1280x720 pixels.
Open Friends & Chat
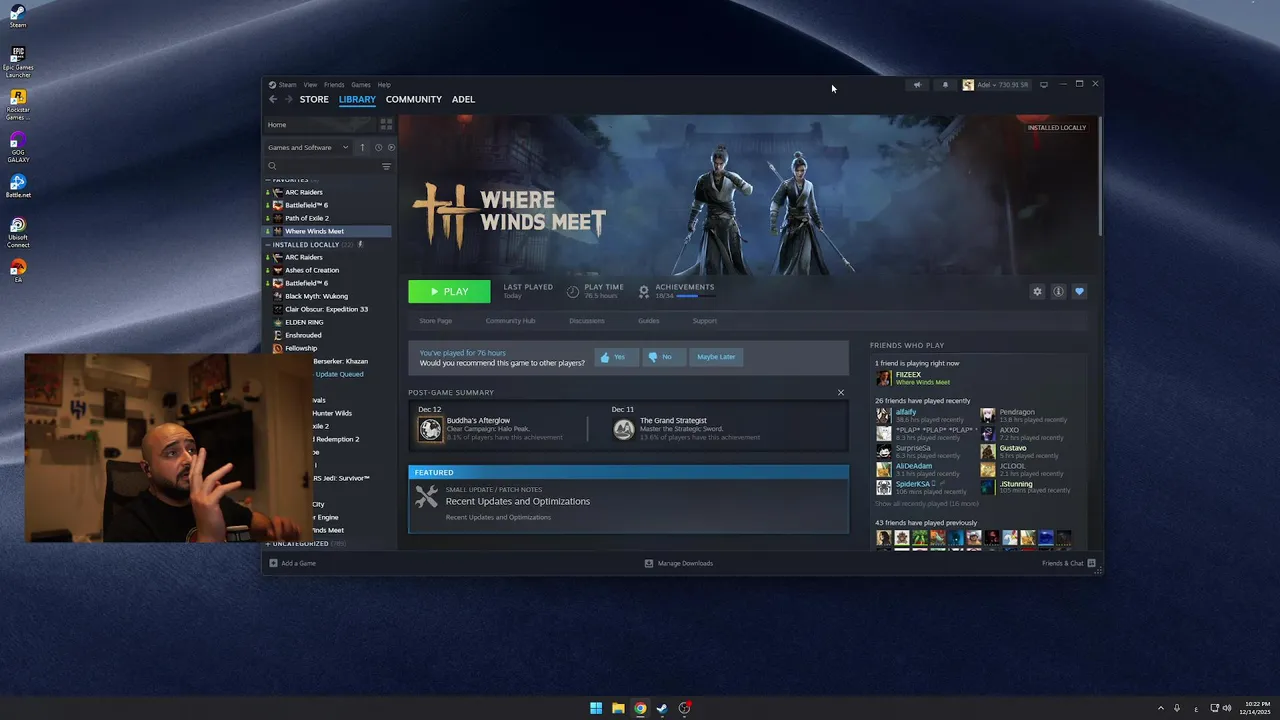pyautogui.click(x=1069, y=563)
